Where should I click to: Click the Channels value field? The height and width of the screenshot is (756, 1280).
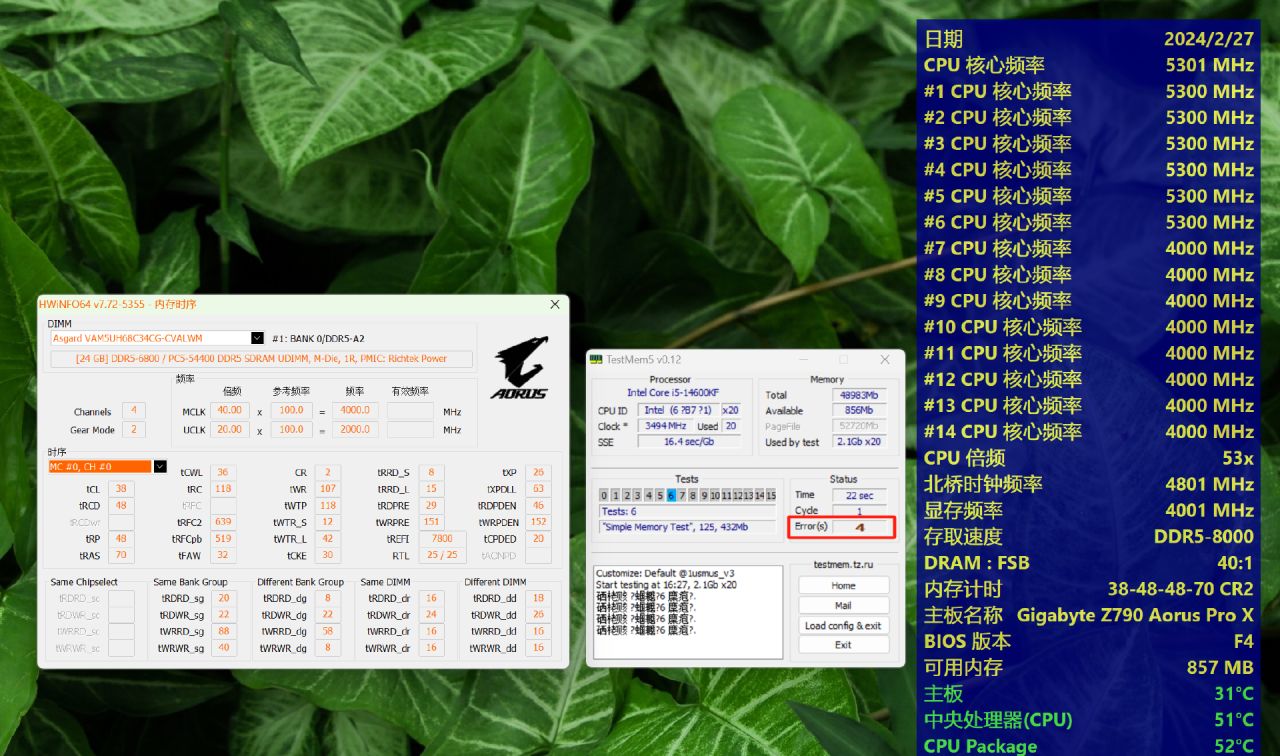(x=133, y=411)
